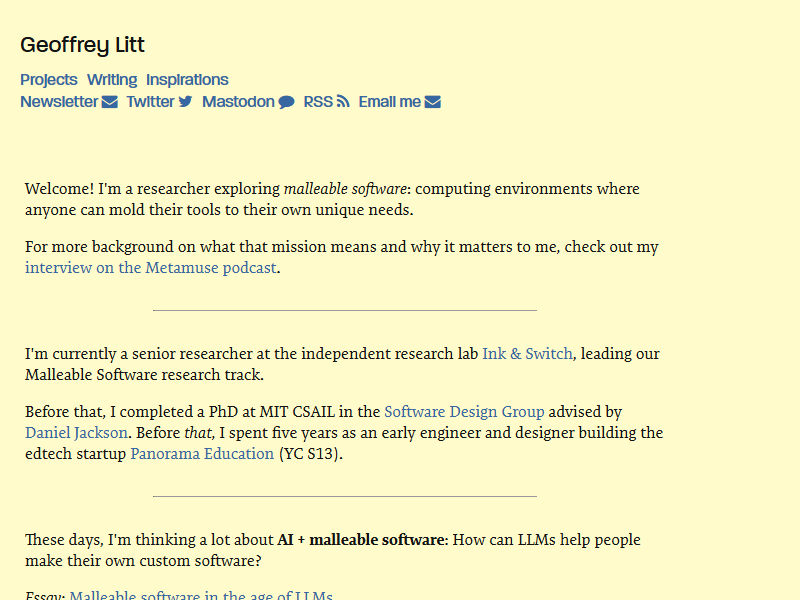Image resolution: width=800 pixels, height=600 pixels.
Task: Open the Mastodon text link
Action: click(x=238, y=102)
